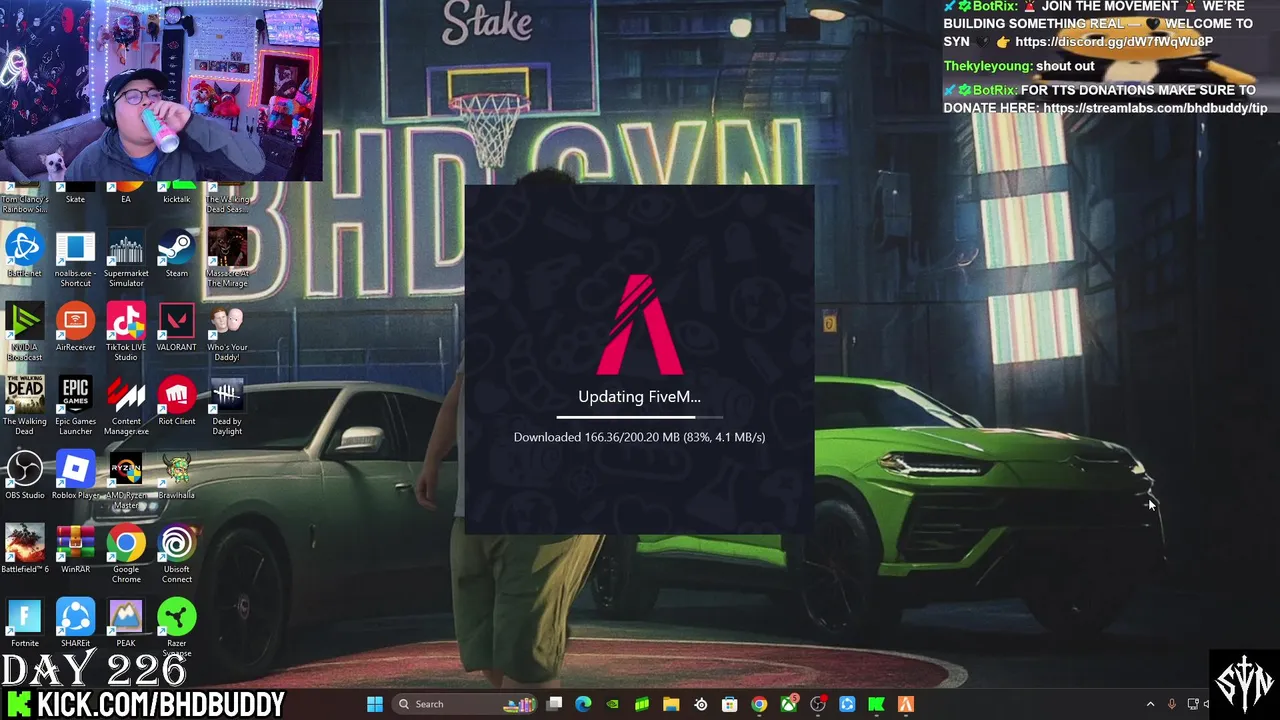This screenshot has width=1280, height=720.
Task: Select the Who's Your Daddy! icon
Action: click(x=227, y=333)
